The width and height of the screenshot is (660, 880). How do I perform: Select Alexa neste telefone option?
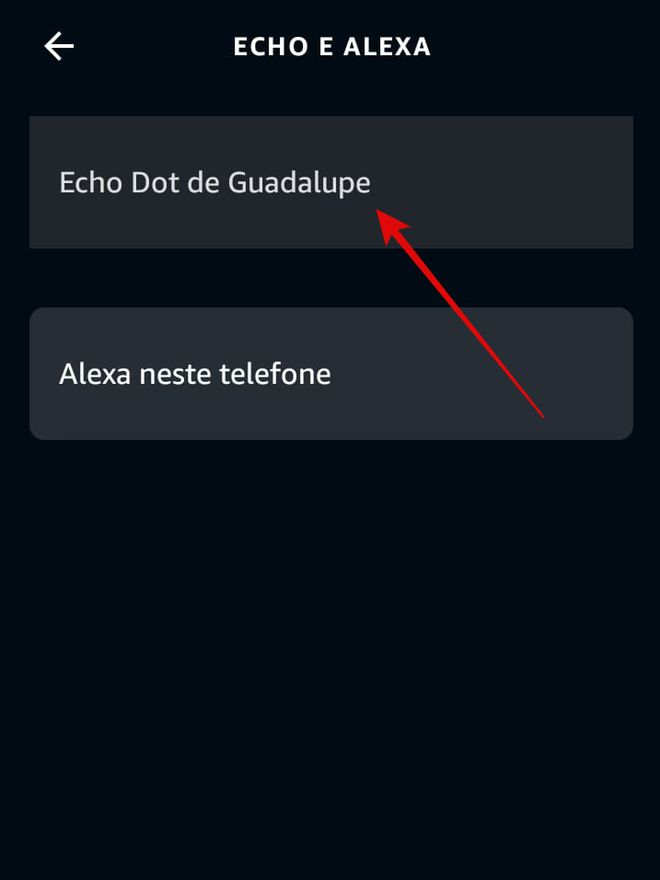coord(331,374)
